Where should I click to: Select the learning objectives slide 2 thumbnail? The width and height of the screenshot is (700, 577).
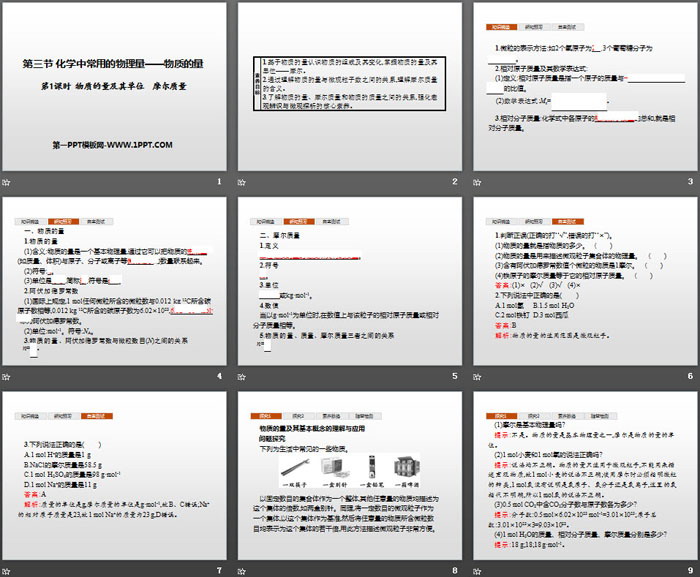coord(349,88)
